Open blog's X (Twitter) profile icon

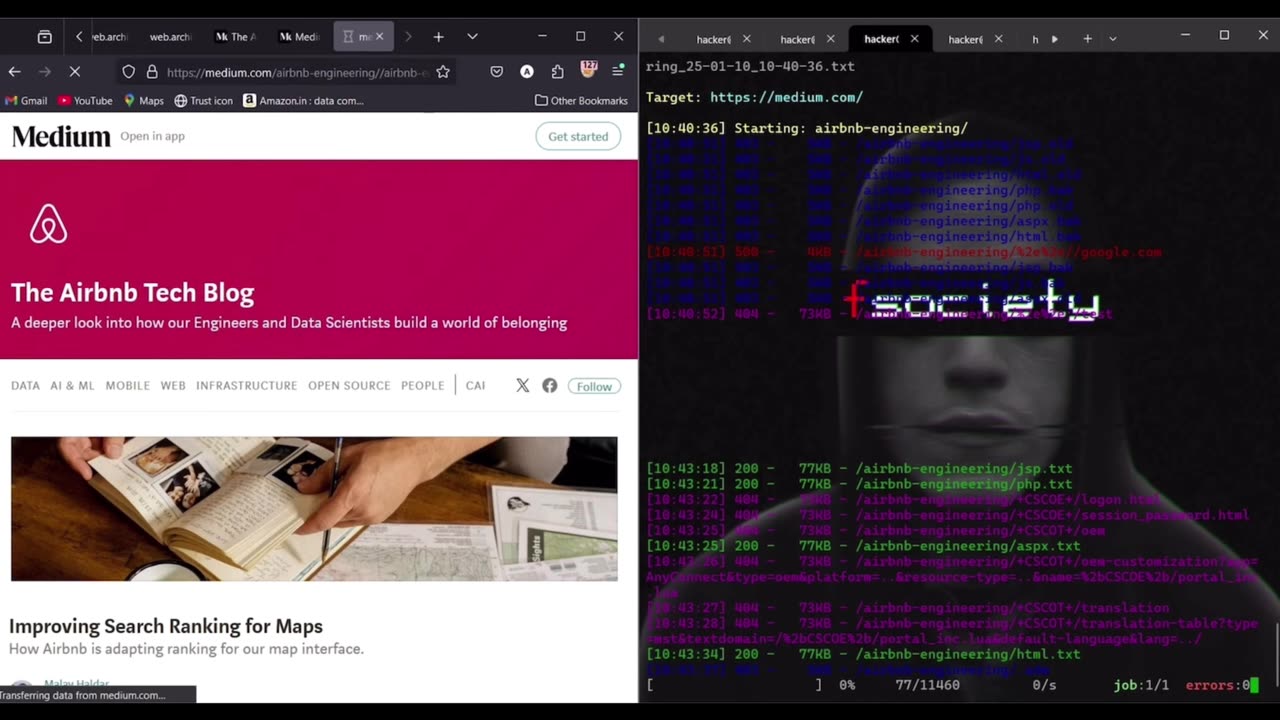pyautogui.click(x=522, y=386)
